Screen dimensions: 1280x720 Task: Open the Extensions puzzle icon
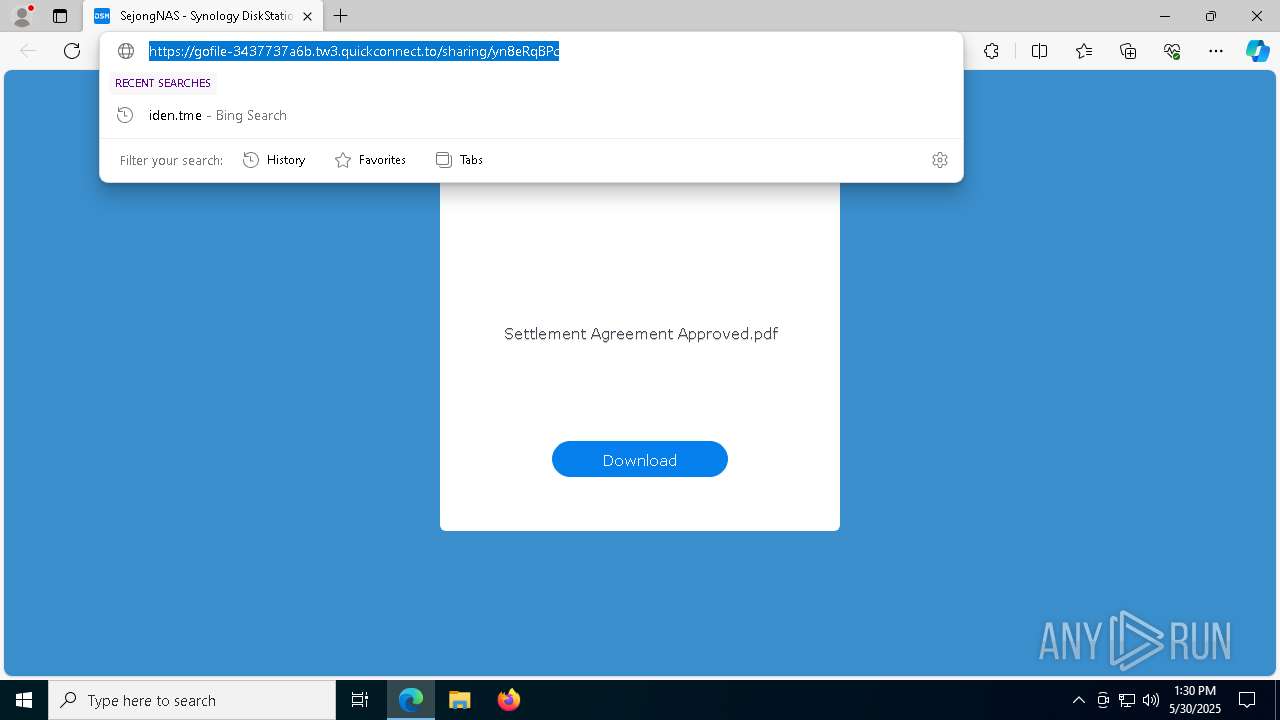click(991, 51)
